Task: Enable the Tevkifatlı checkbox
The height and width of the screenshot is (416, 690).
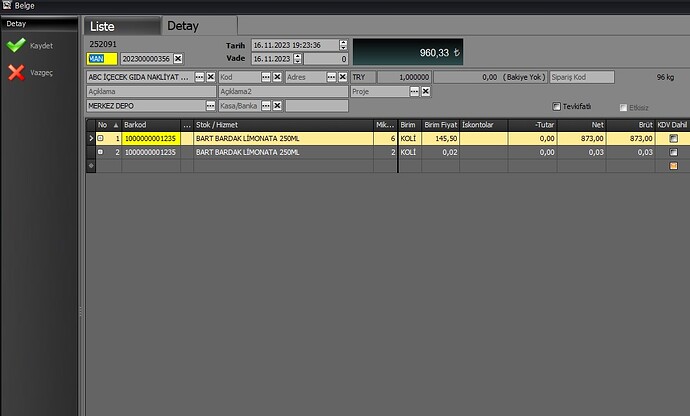Action: point(557,107)
